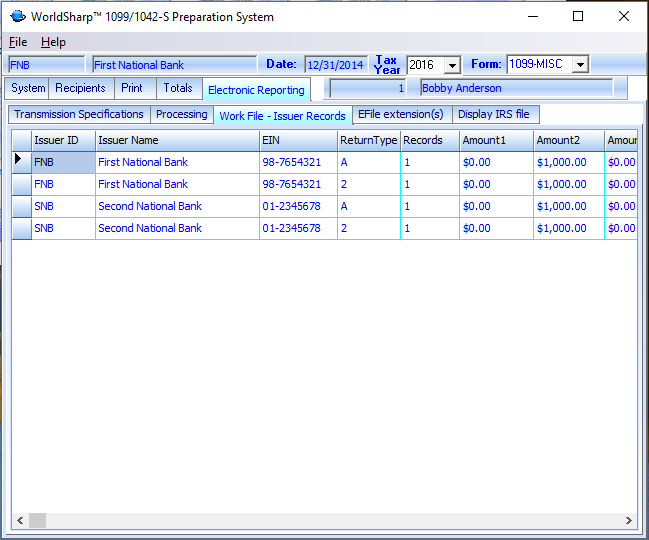Open the Print tab
Viewport: 649px width, 540px height.
pyautogui.click(x=132, y=88)
